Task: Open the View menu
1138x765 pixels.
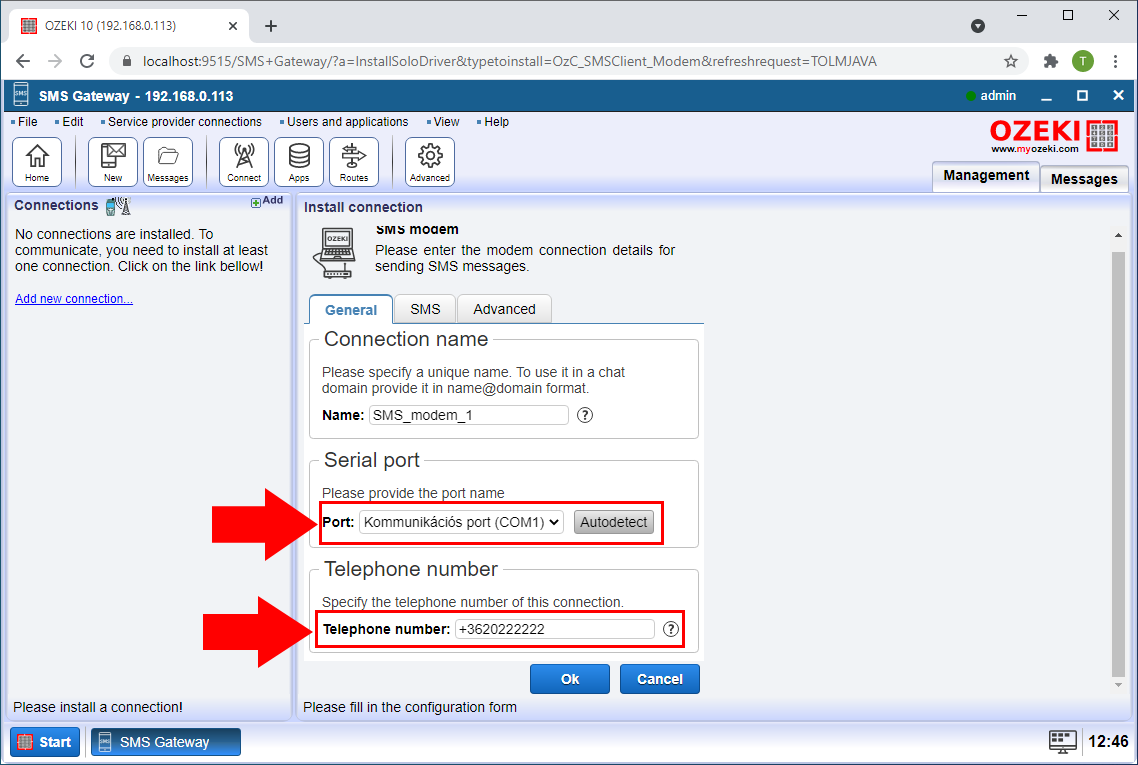Action: click(446, 122)
